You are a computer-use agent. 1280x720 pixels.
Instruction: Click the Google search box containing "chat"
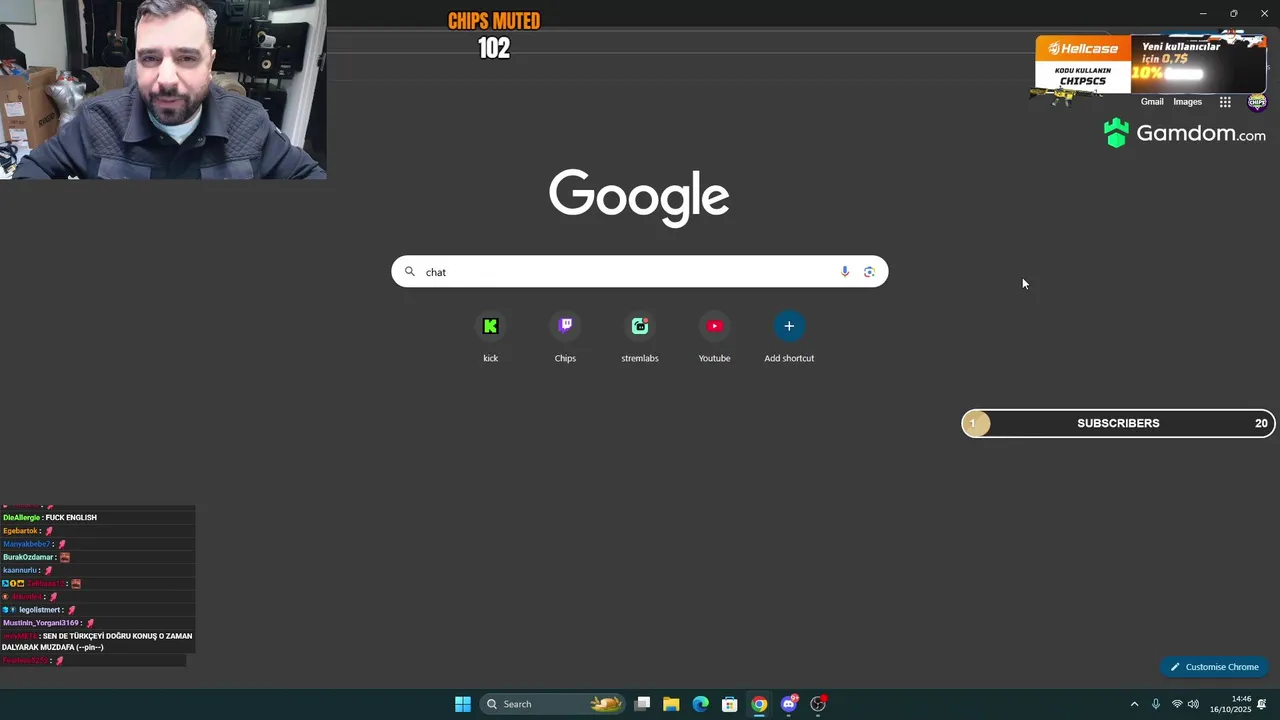(639, 272)
